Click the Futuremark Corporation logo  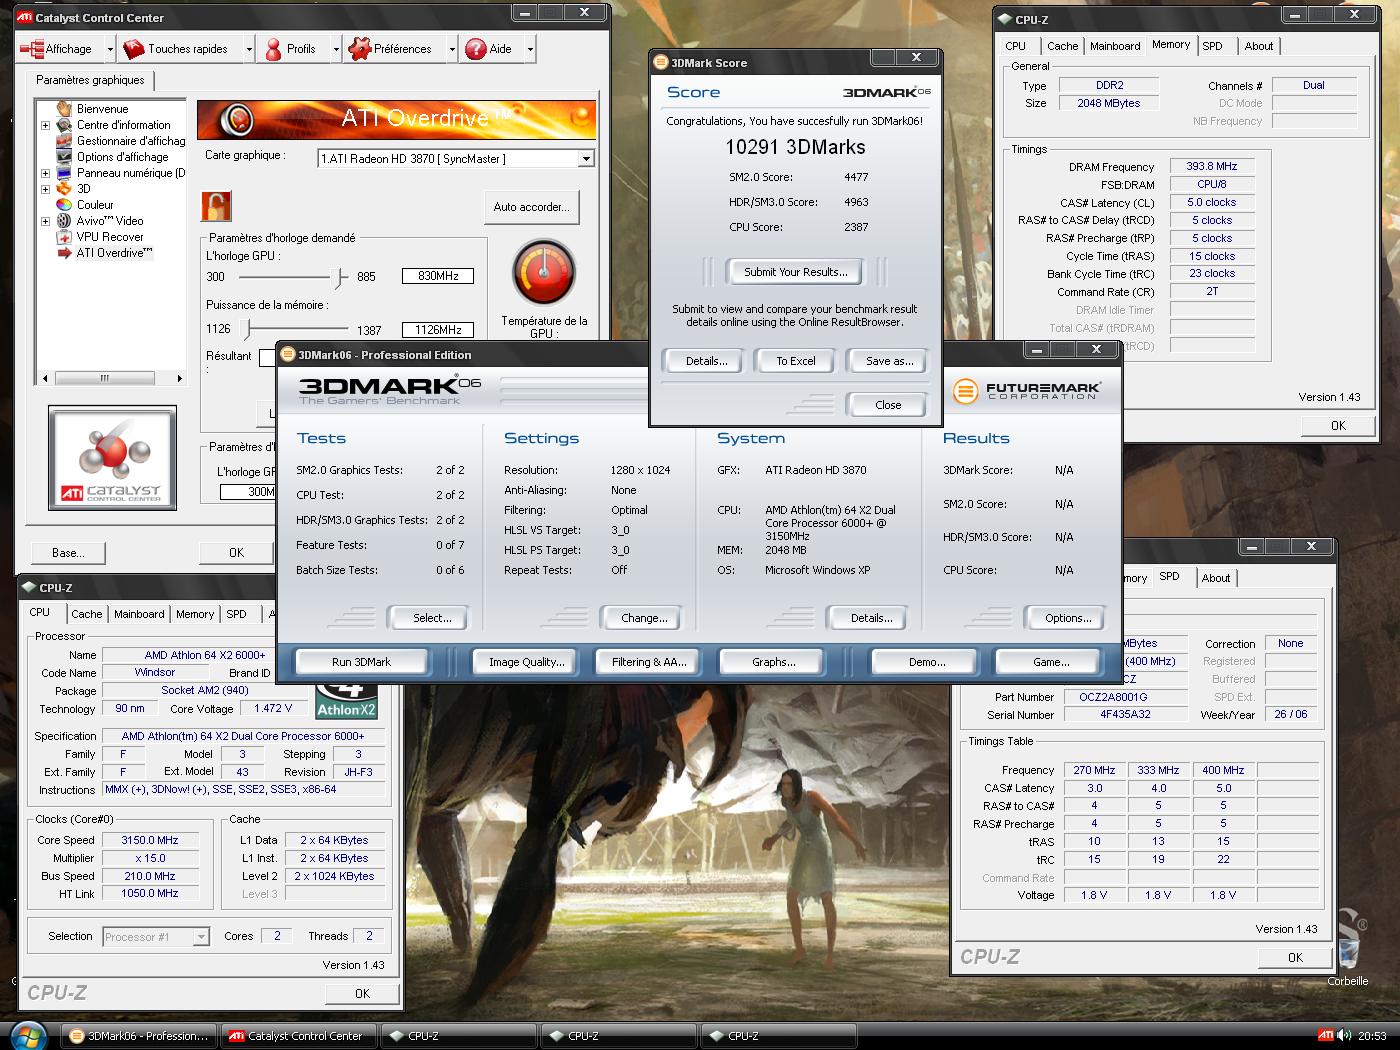click(x=1026, y=390)
